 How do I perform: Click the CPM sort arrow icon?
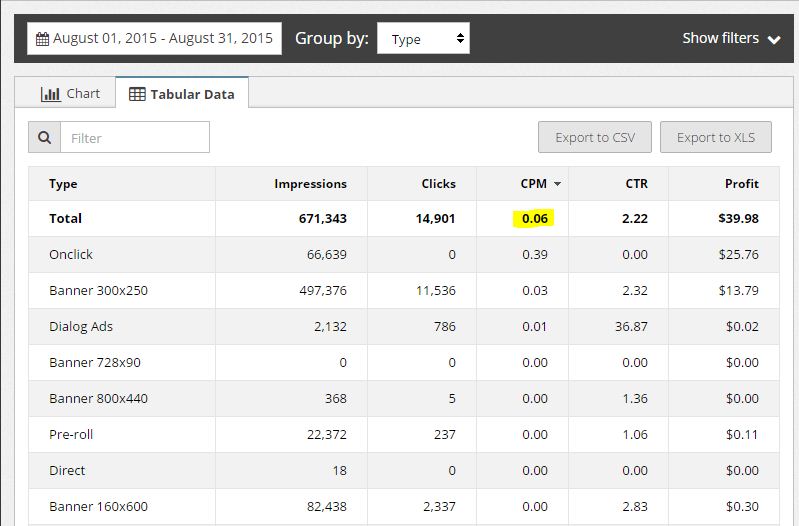[557, 184]
